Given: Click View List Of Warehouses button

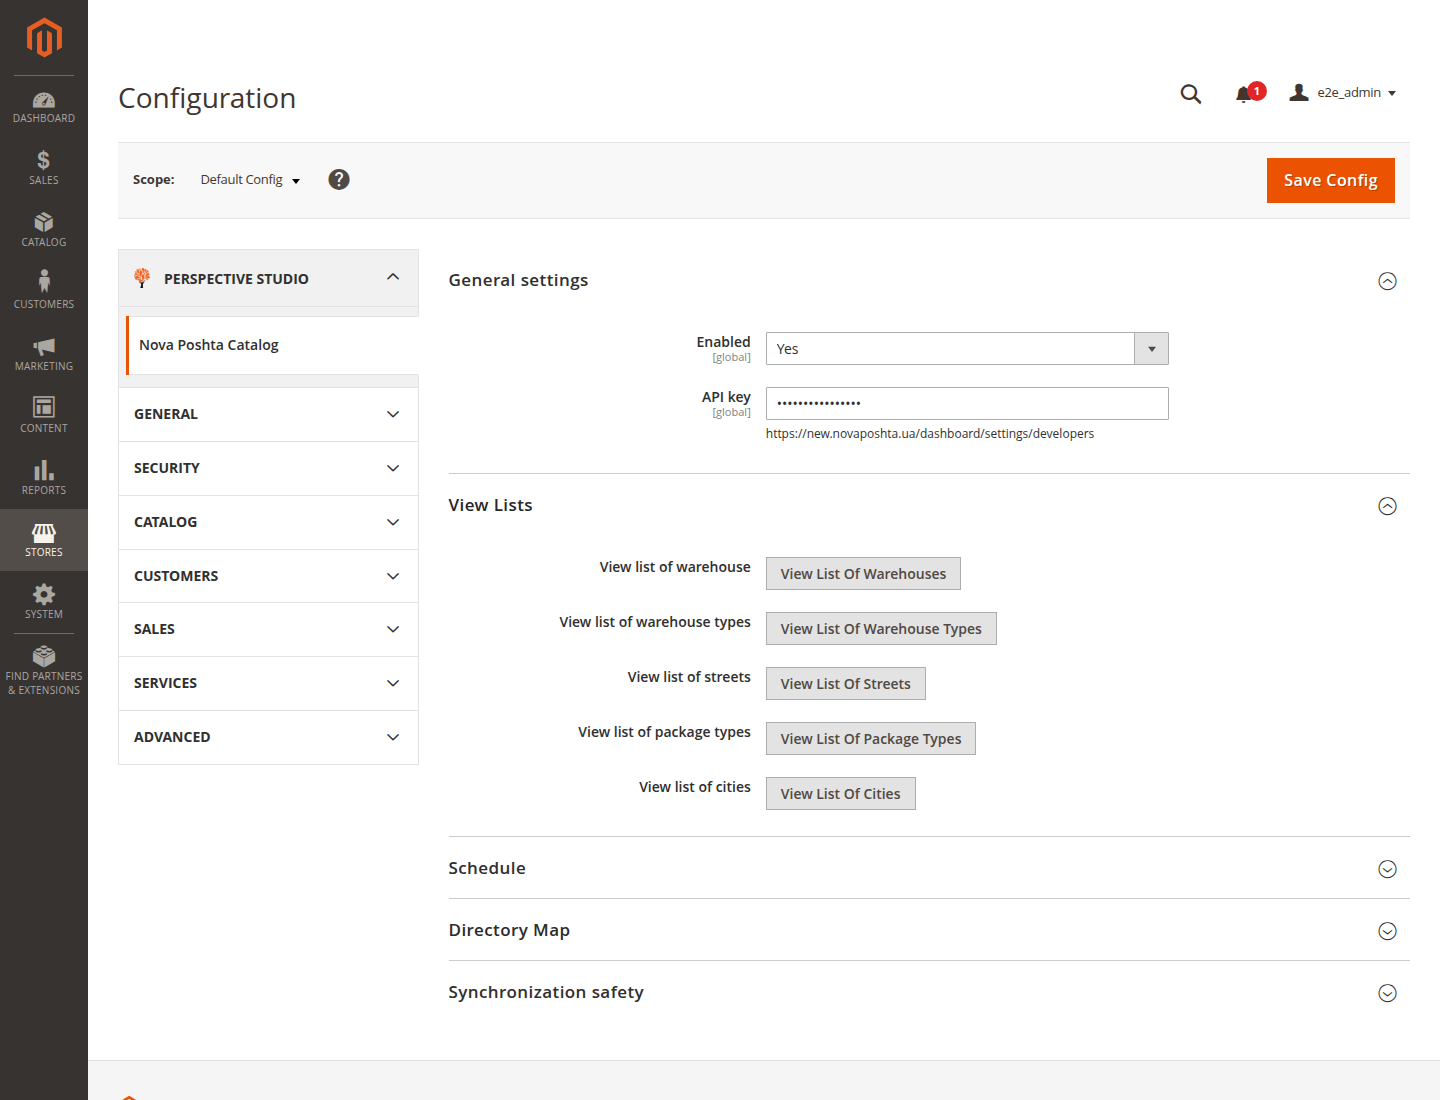Looking at the screenshot, I should [x=863, y=574].
